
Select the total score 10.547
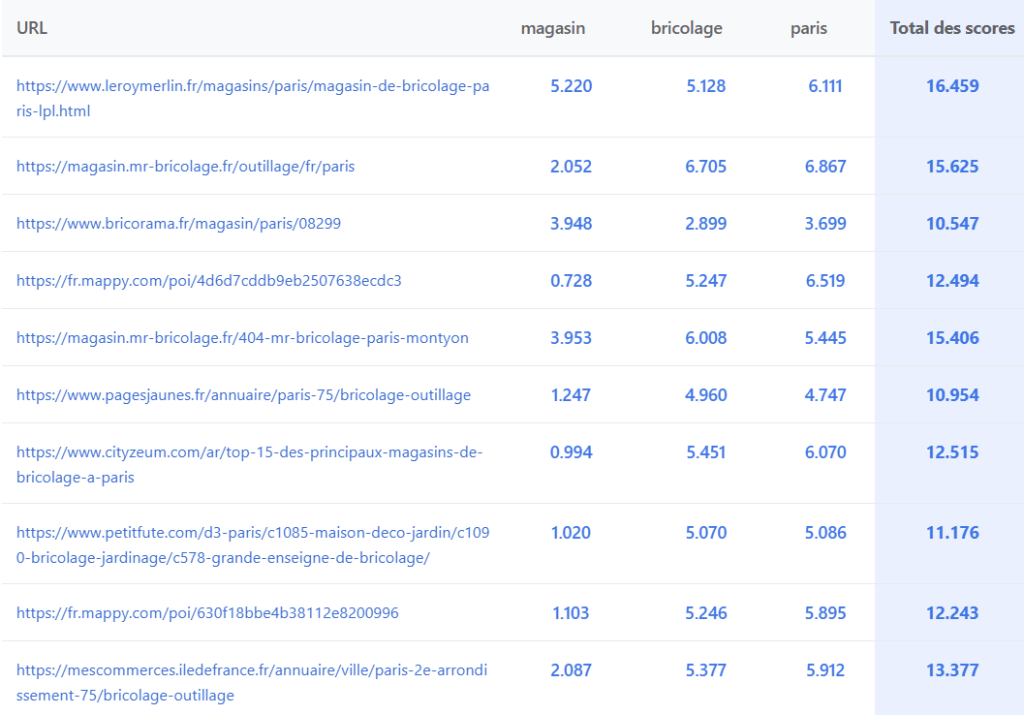[952, 223]
